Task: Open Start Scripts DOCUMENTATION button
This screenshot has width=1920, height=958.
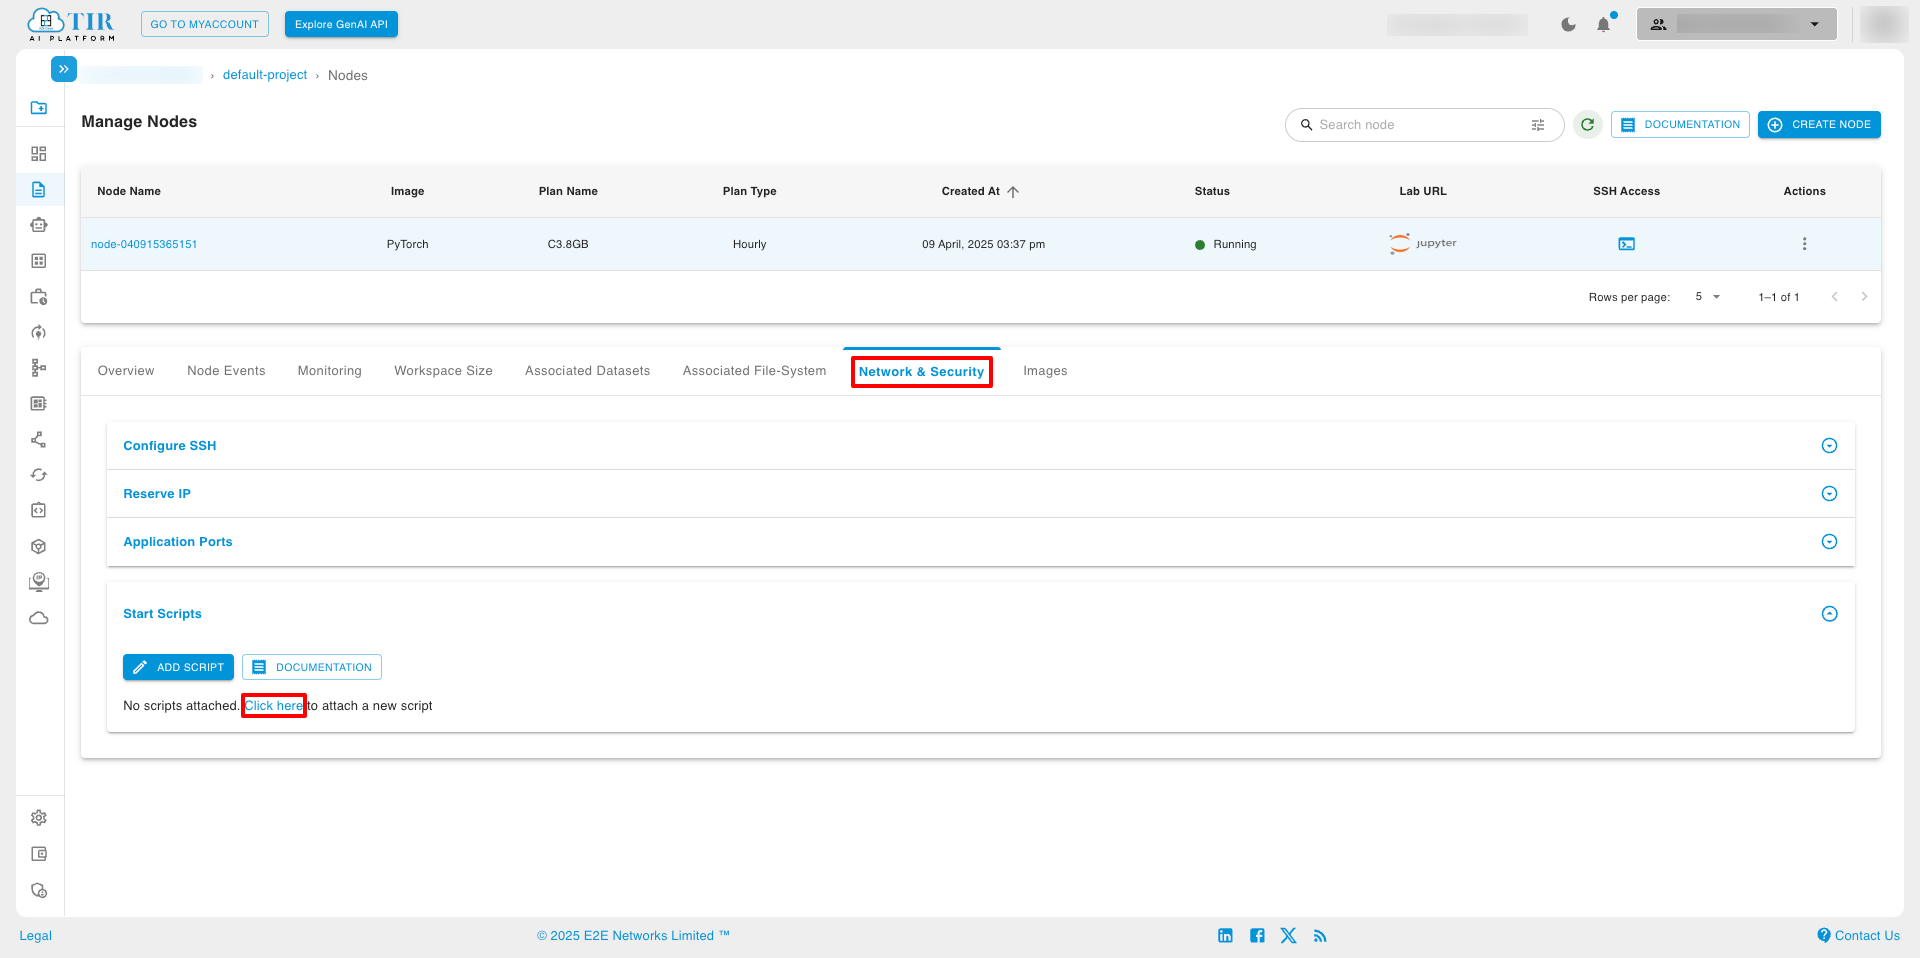Action: (x=312, y=667)
